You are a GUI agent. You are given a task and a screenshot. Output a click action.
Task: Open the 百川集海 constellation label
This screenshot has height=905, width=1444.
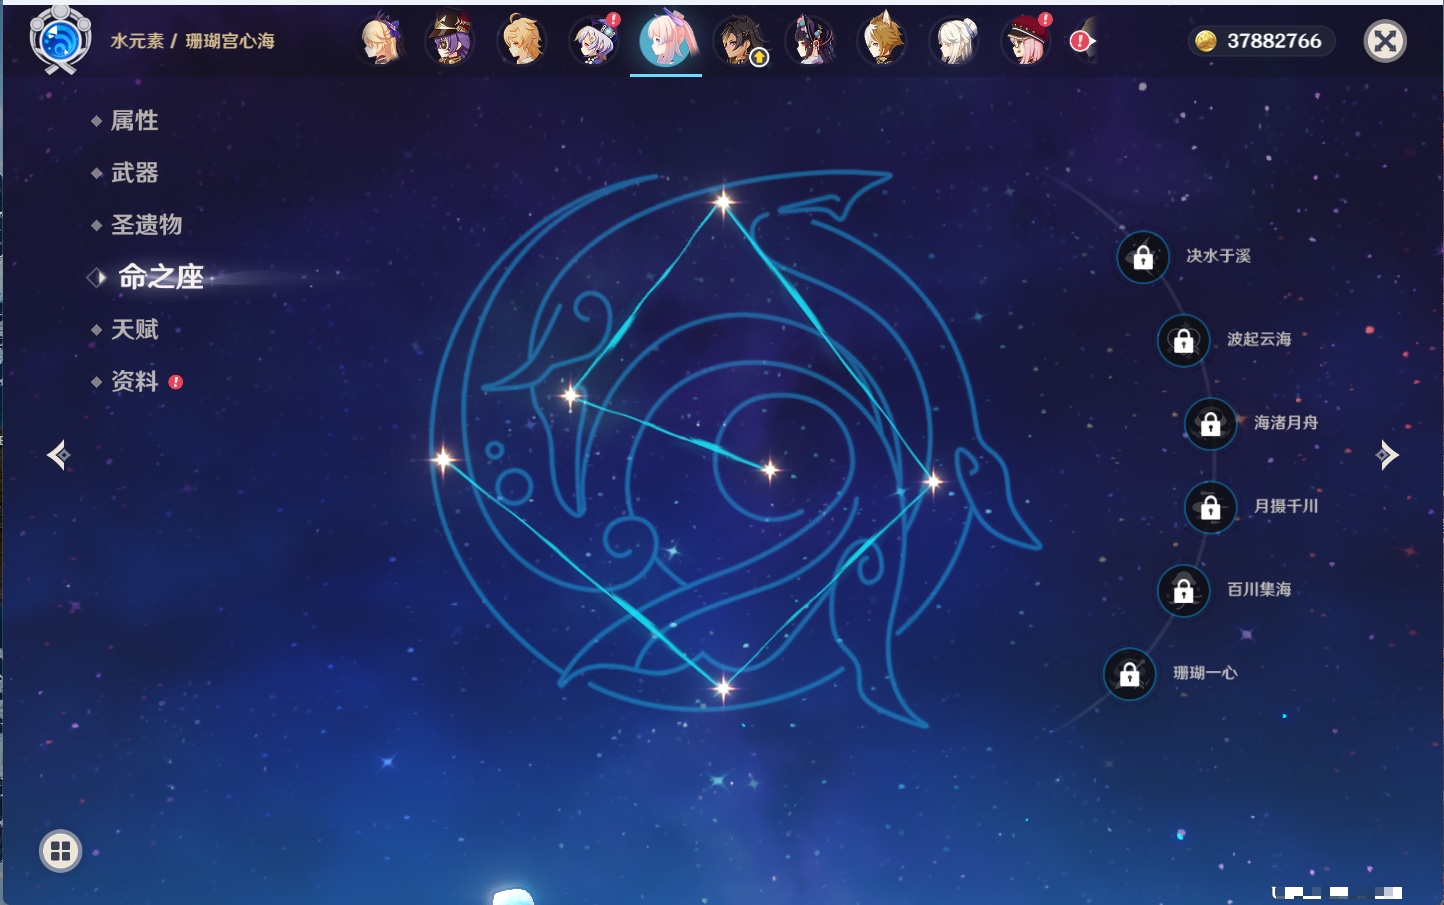coord(1259,589)
